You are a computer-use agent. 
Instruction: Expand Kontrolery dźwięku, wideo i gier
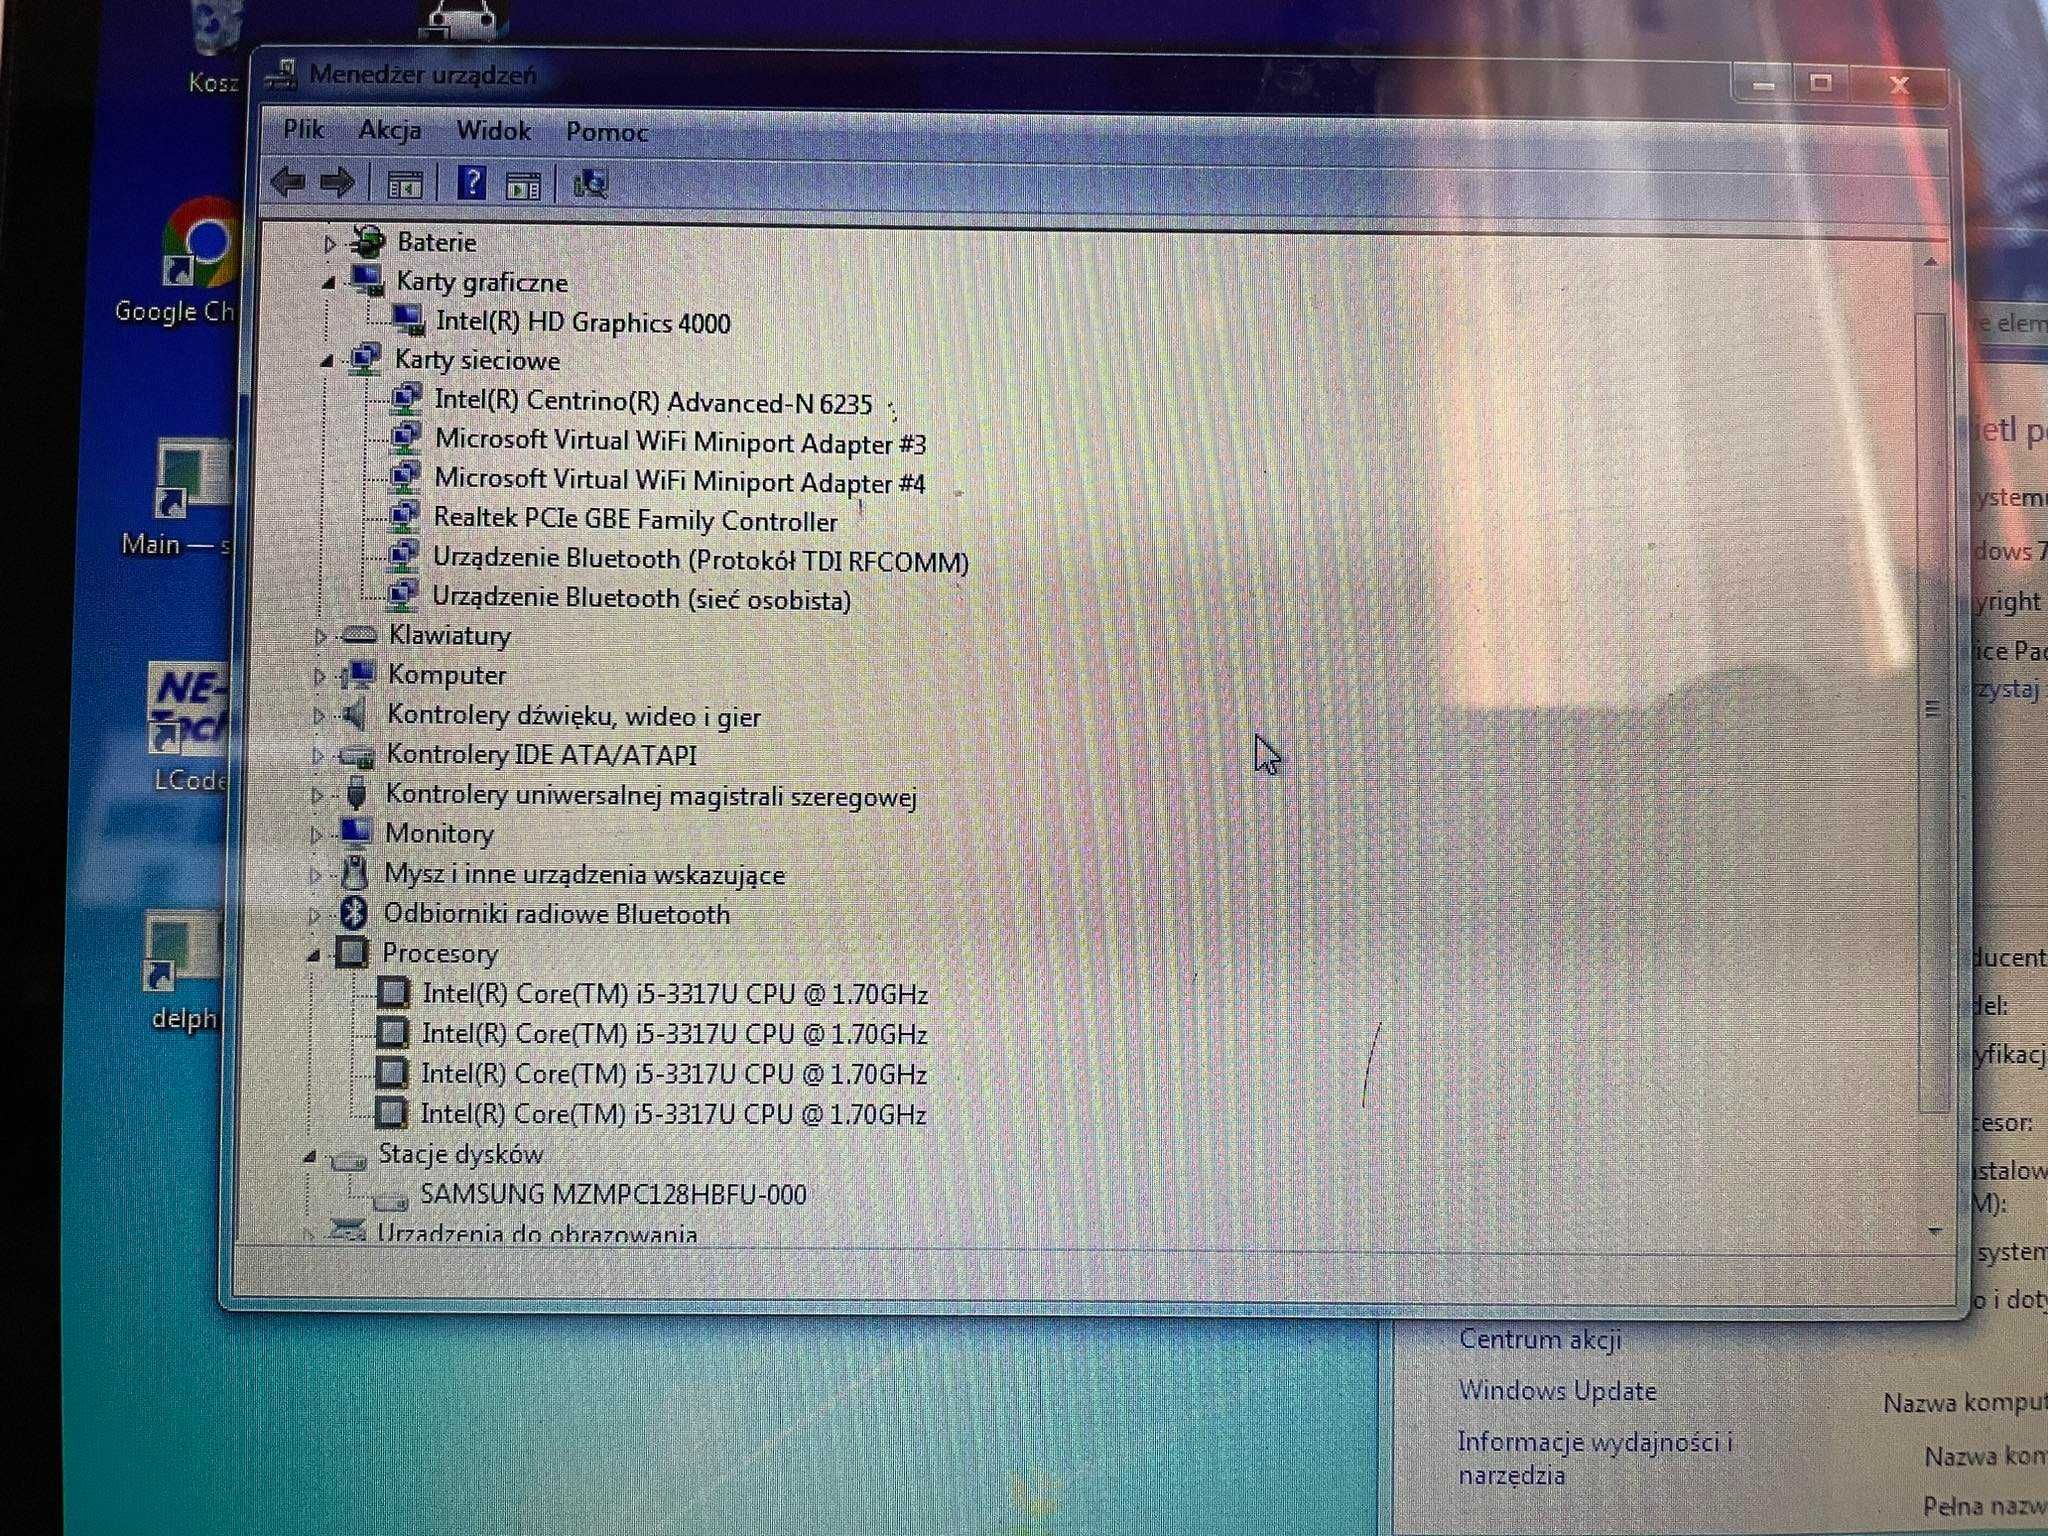pyautogui.click(x=318, y=716)
